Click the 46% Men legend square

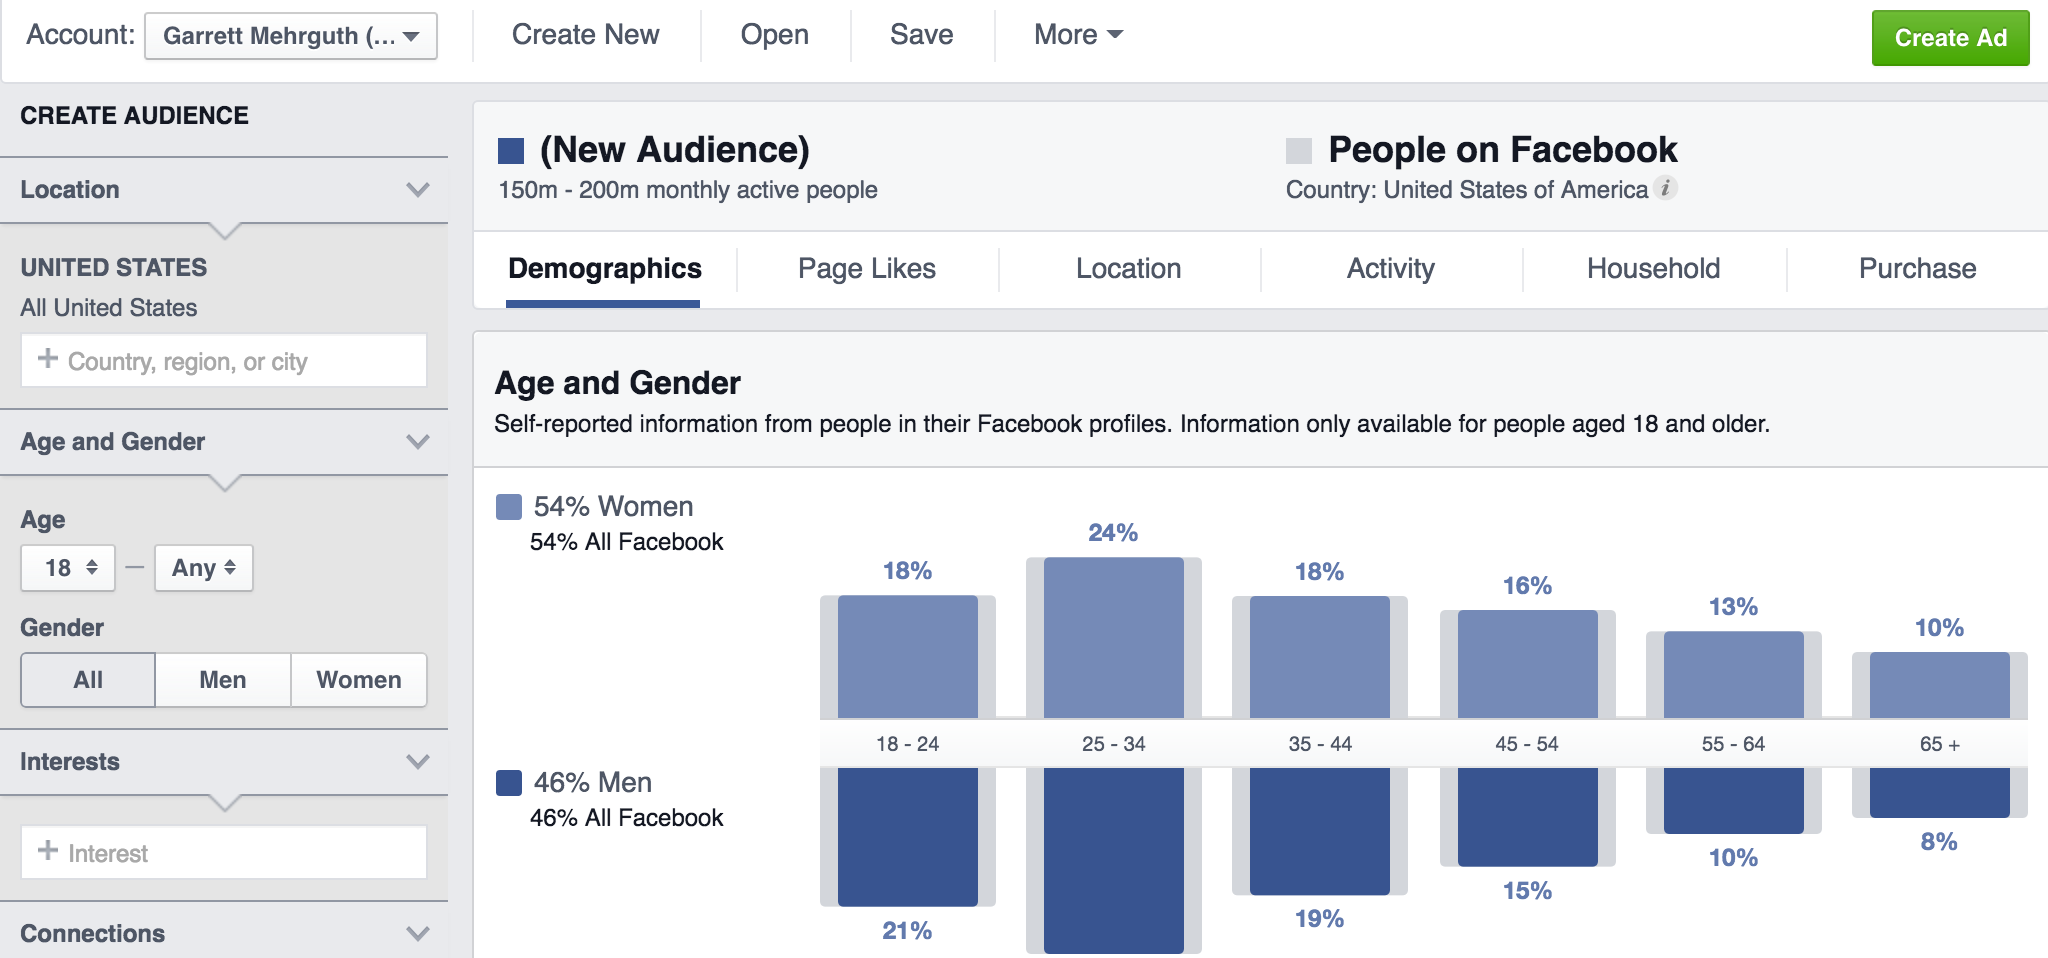[x=509, y=783]
